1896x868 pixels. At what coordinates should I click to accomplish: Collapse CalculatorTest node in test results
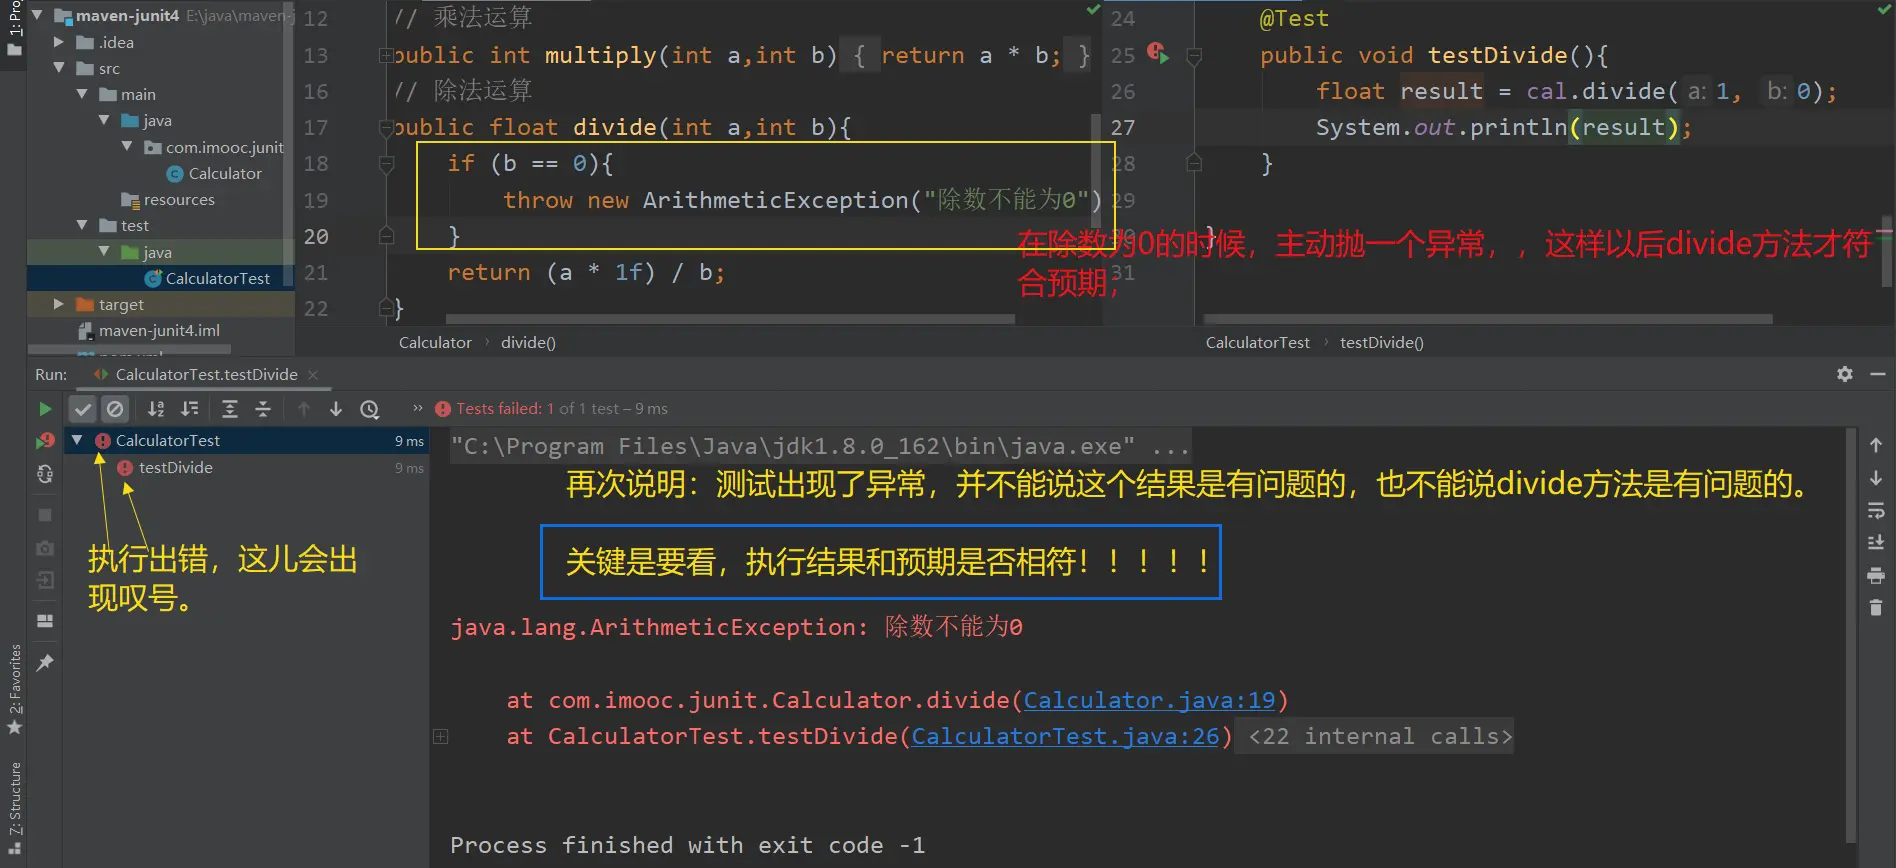(77, 440)
